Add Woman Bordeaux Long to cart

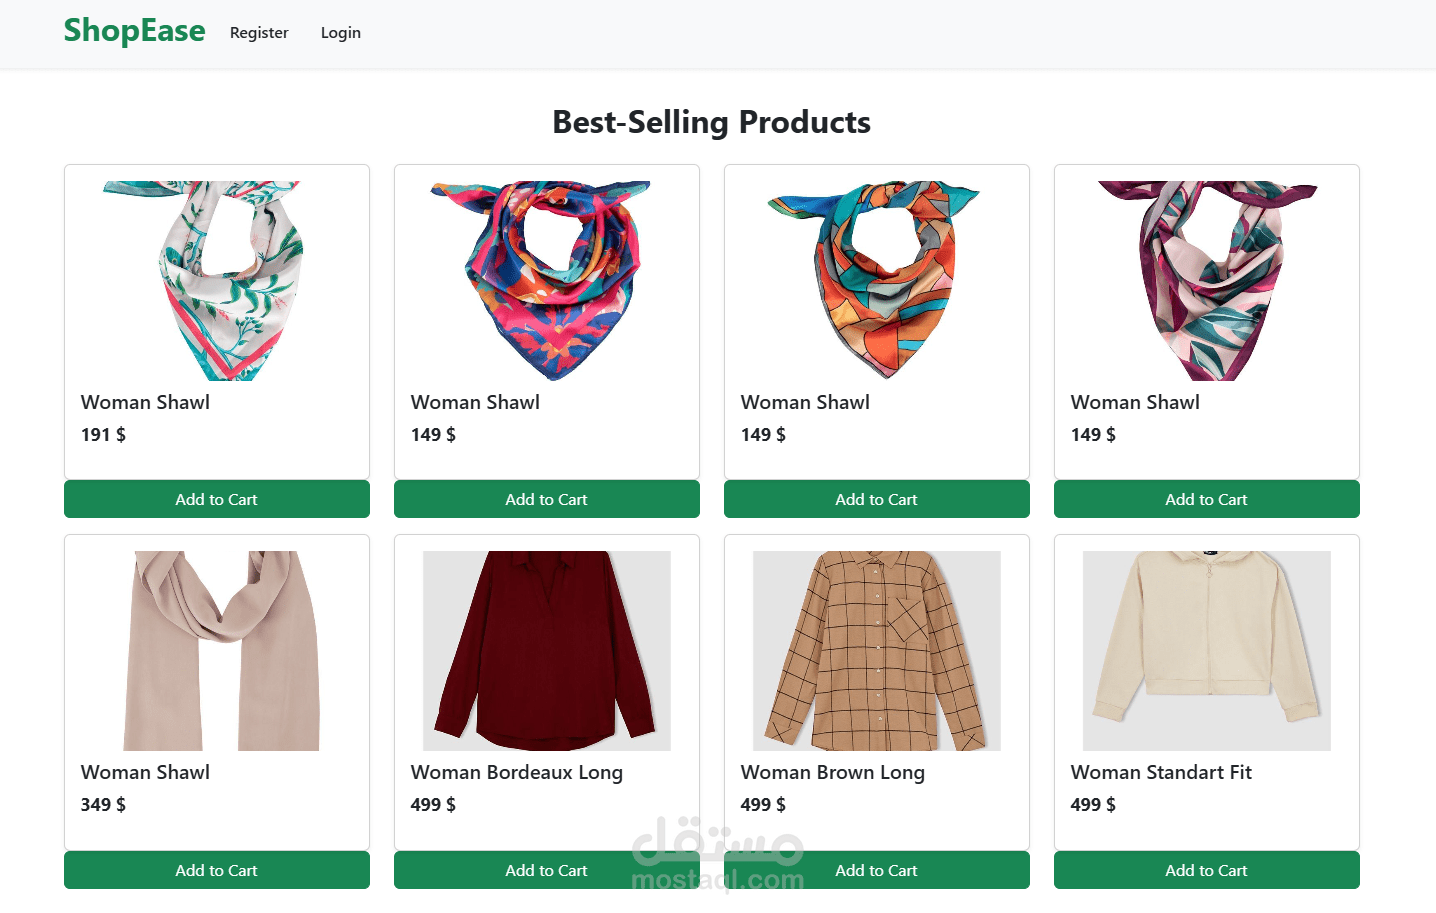pos(547,870)
